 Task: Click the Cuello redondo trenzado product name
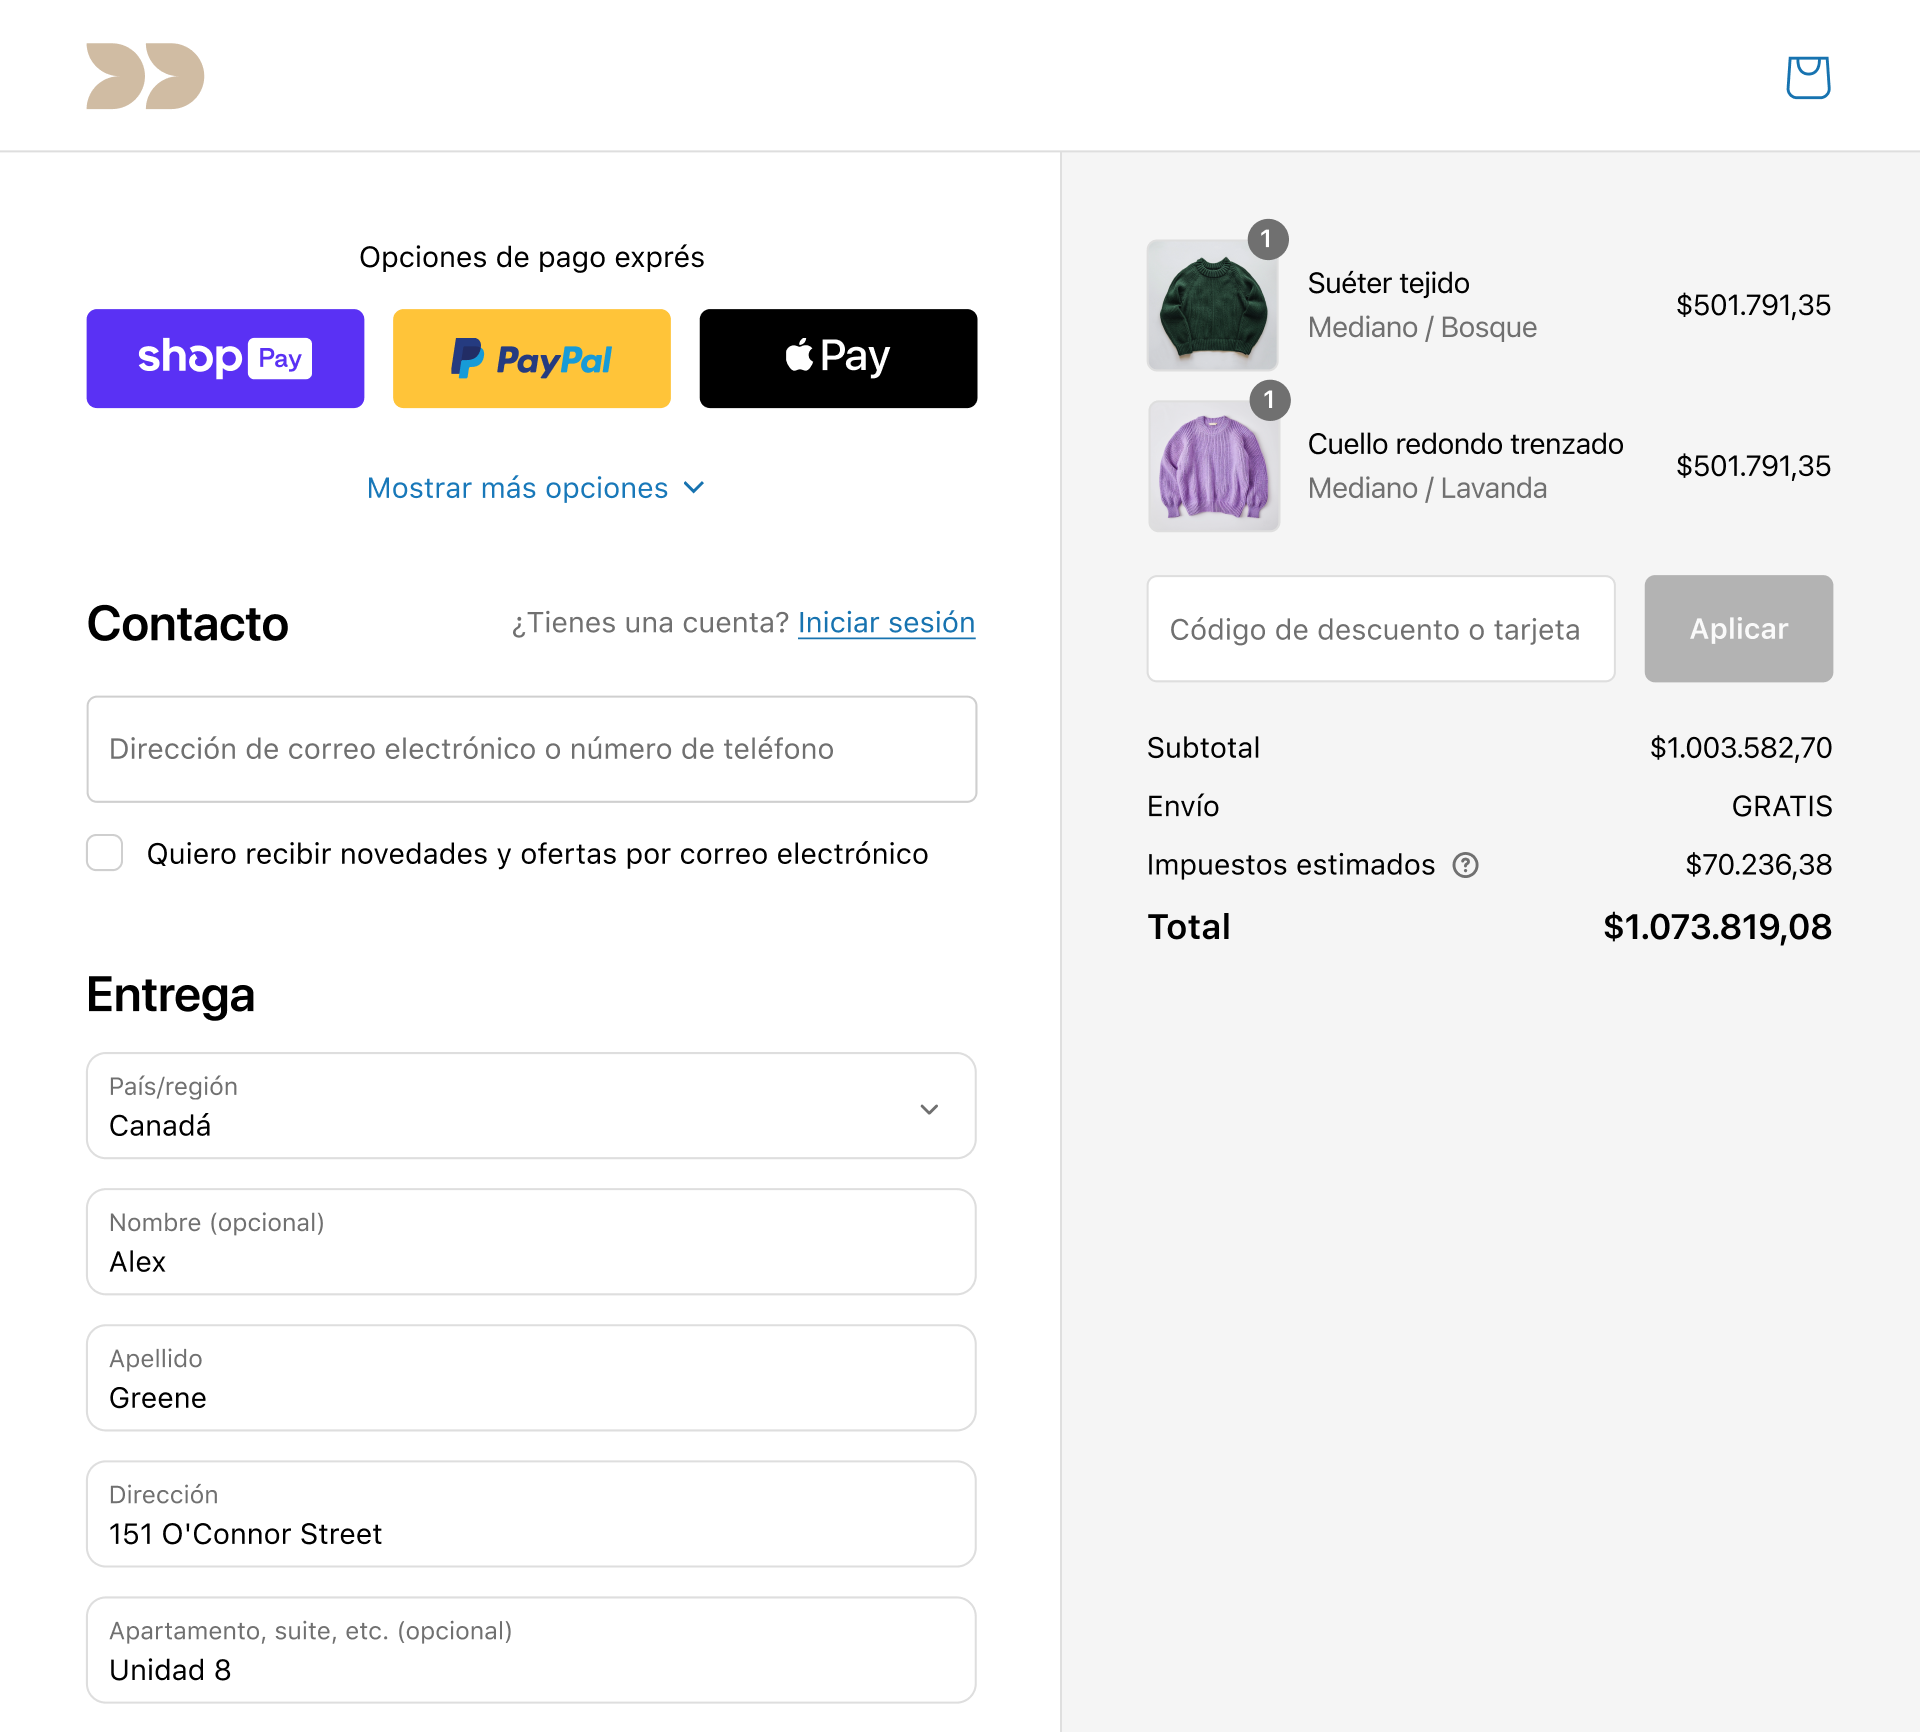click(1465, 444)
